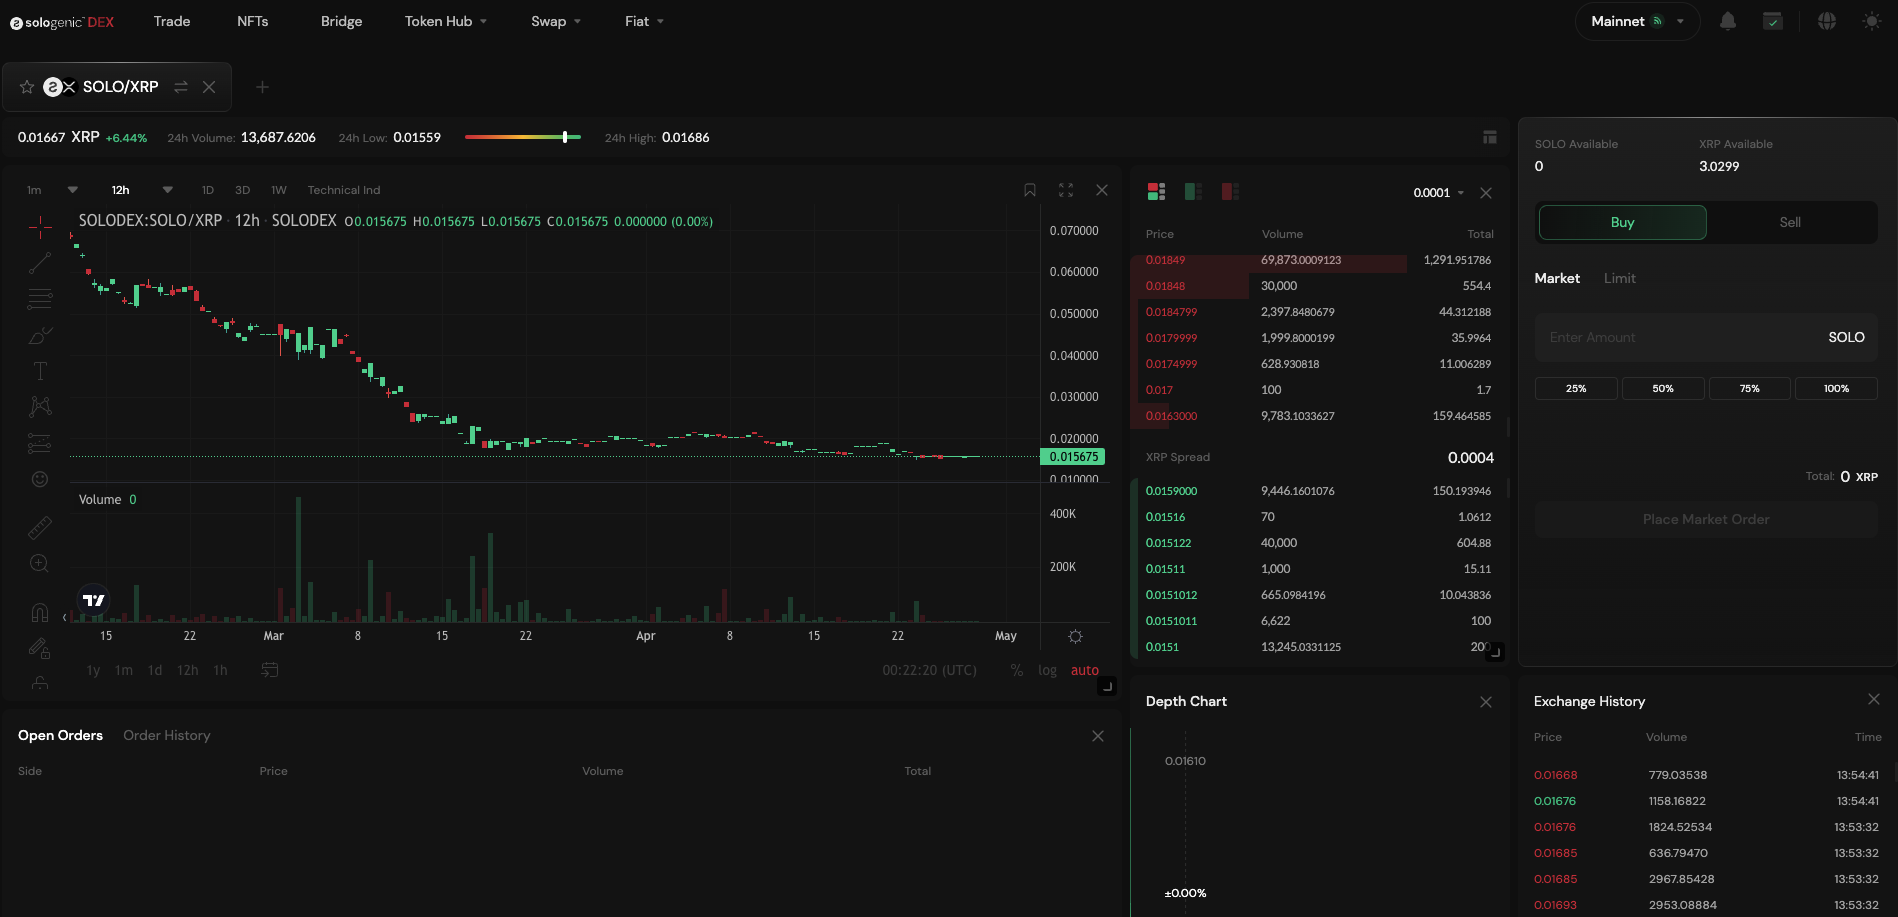Open the NFTs menu in the top navigation
Image resolution: width=1898 pixels, height=917 pixels.
[252, 20]
